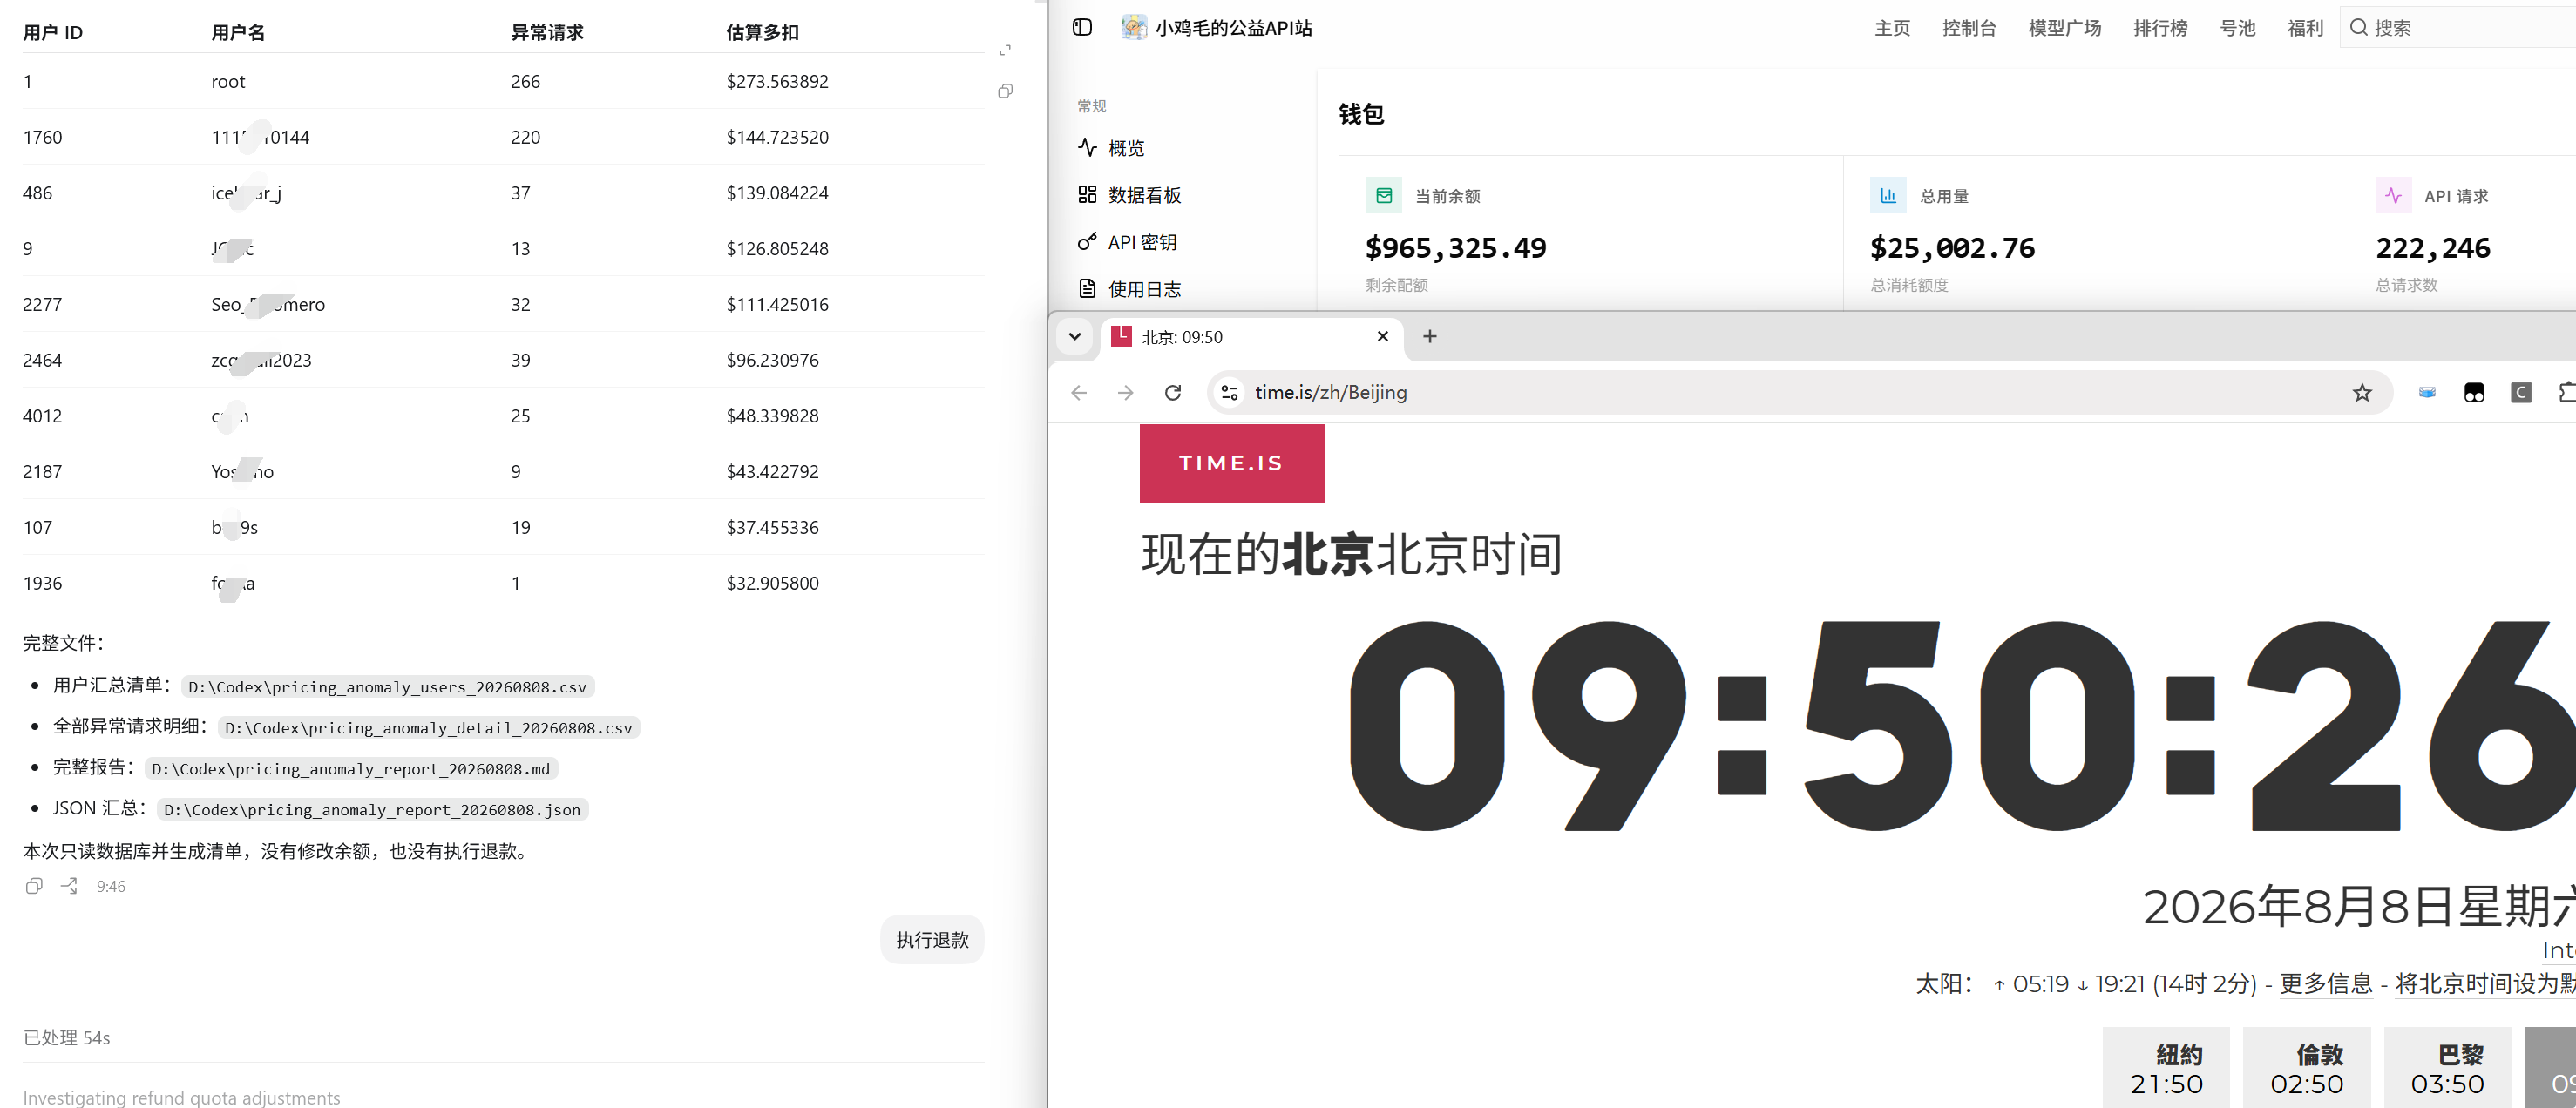Click the 执行退款 message bubble
2576x1108 pixels.
point(932,940)
